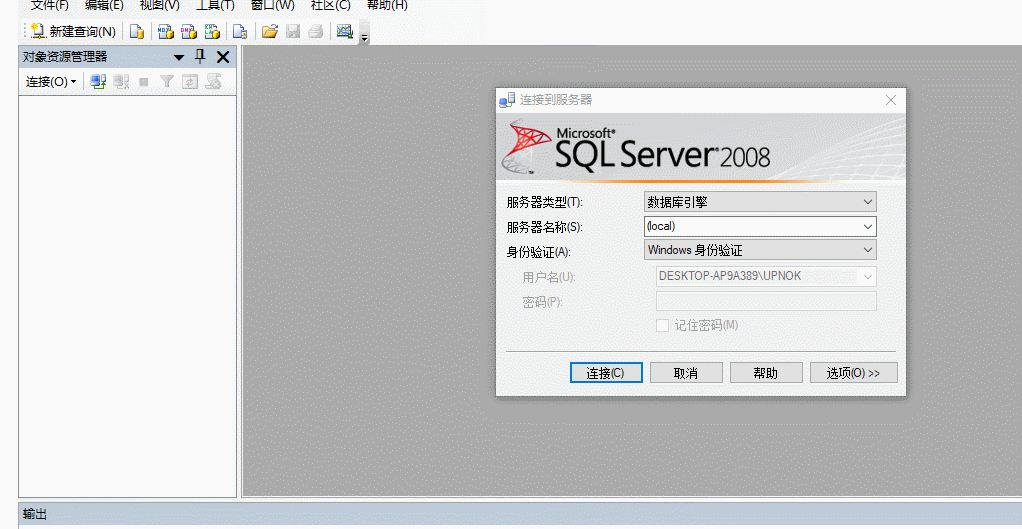Toggle the 记住密码(M) checkbox
This screenshot has width=1022, height=529.
click(x=662, y=325)
